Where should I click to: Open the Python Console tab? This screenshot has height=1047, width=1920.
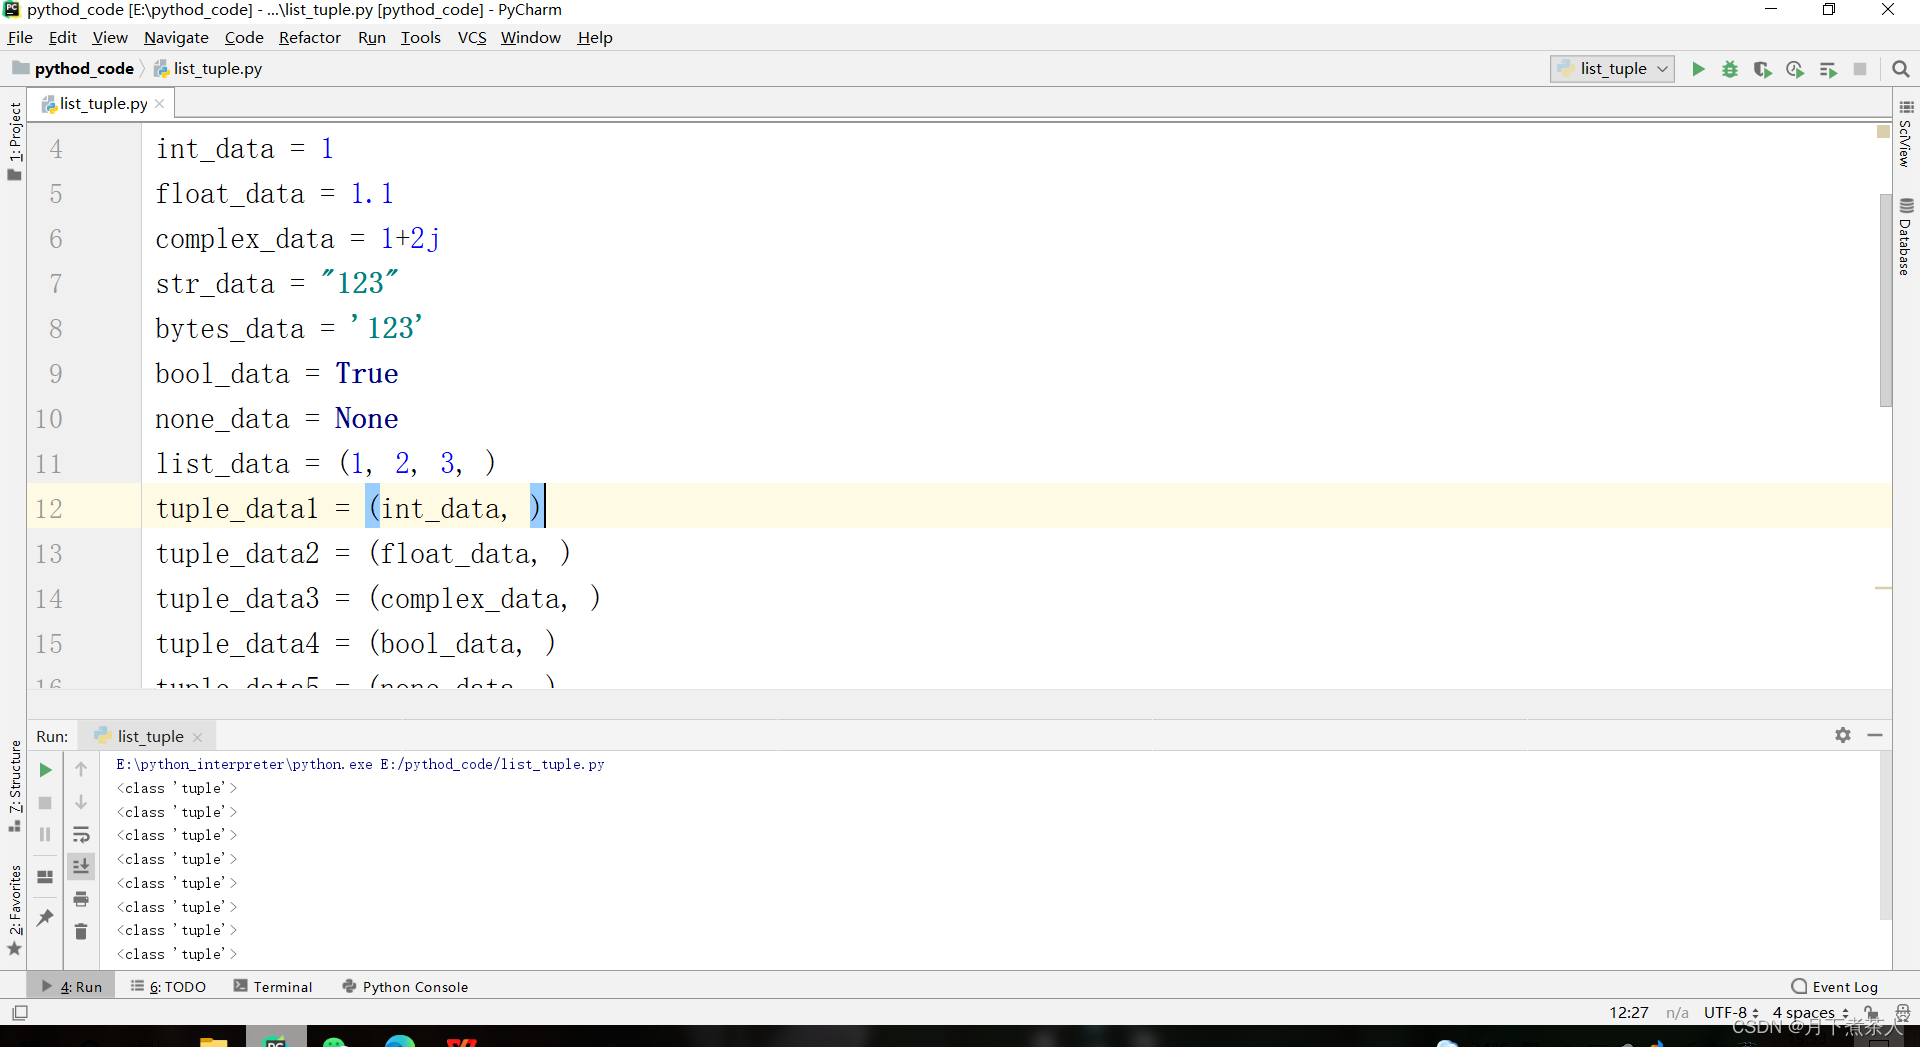click(405, 986)
